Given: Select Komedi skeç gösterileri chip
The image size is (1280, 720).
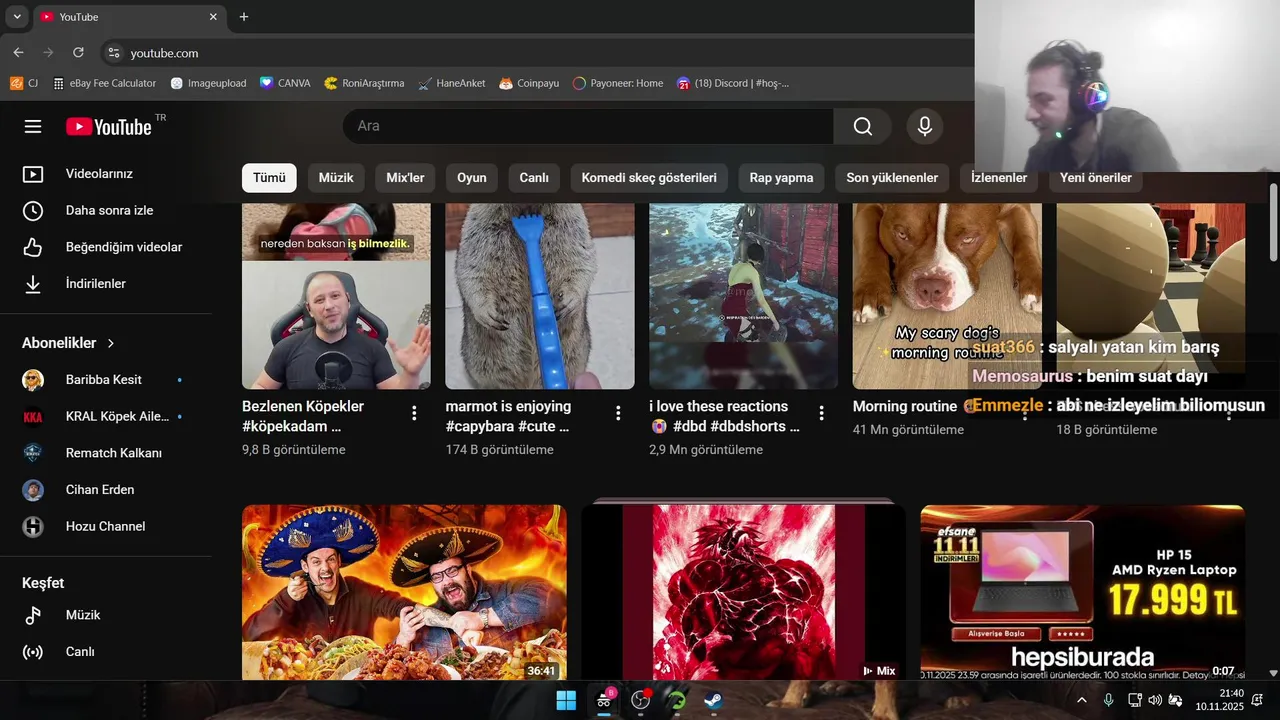Looking at the screenshot, I should [x=649, y=178].
